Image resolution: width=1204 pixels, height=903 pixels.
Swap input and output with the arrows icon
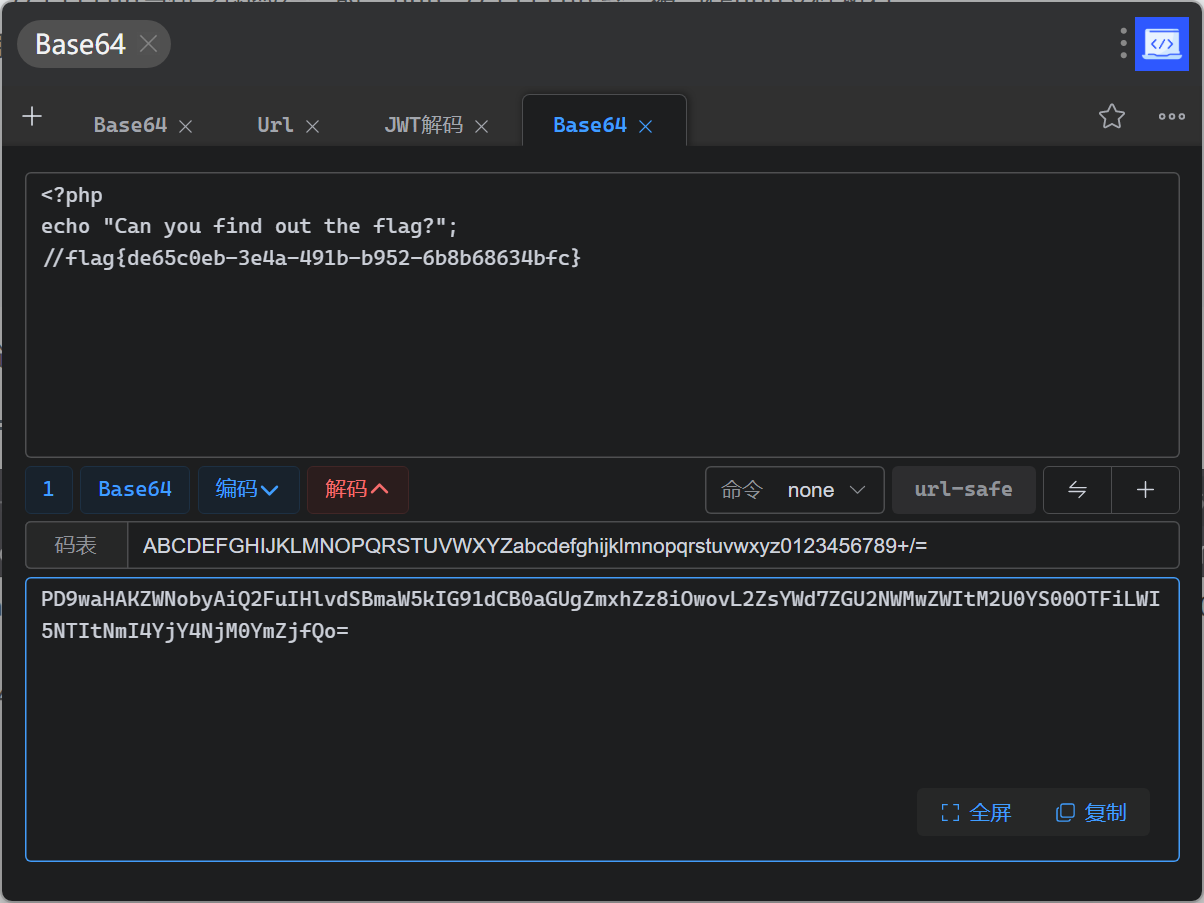click(1077, 490)
